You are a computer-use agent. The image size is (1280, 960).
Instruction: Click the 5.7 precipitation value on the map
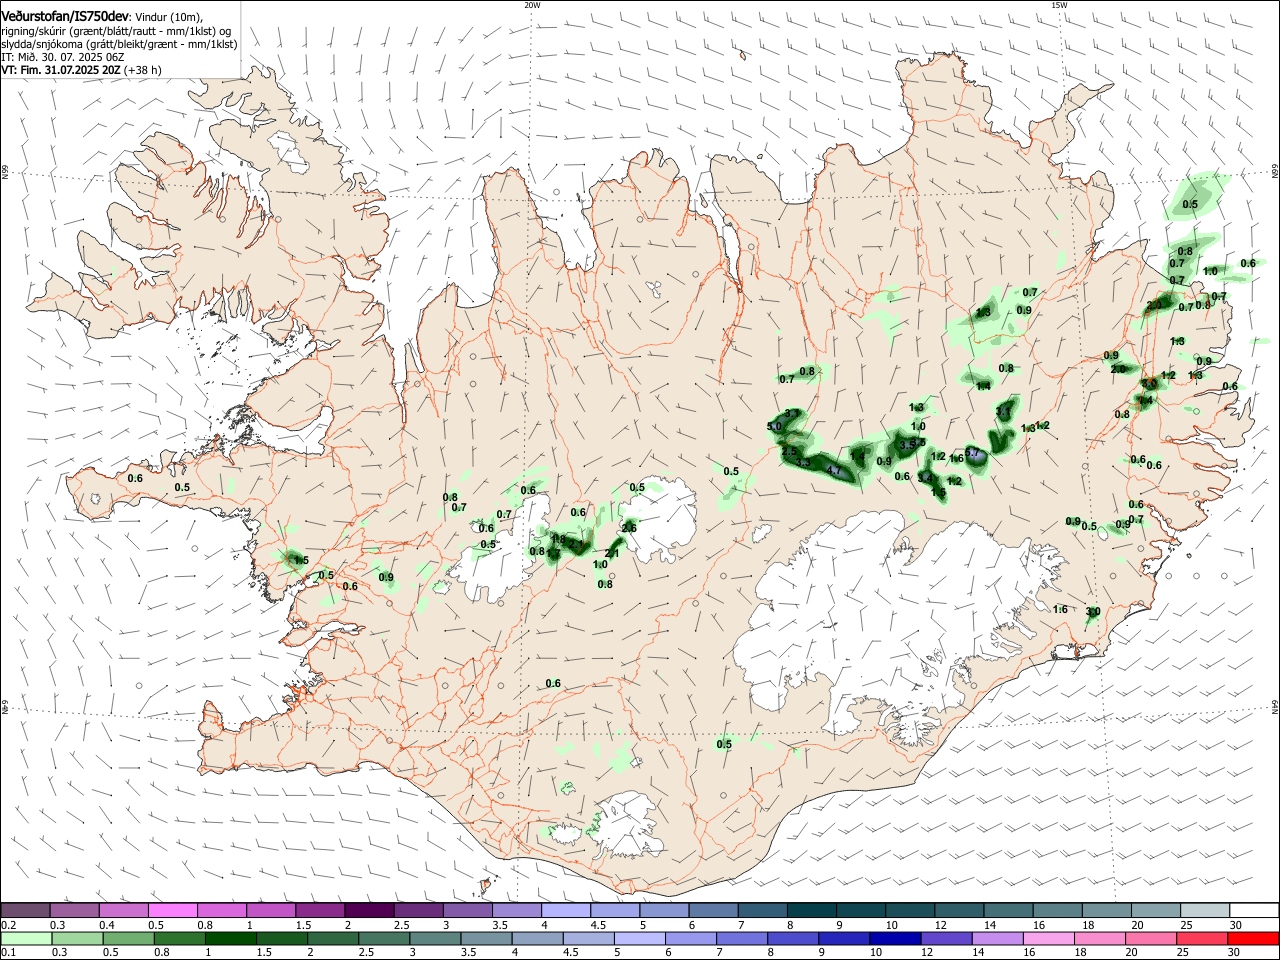(x=970, y=453)
